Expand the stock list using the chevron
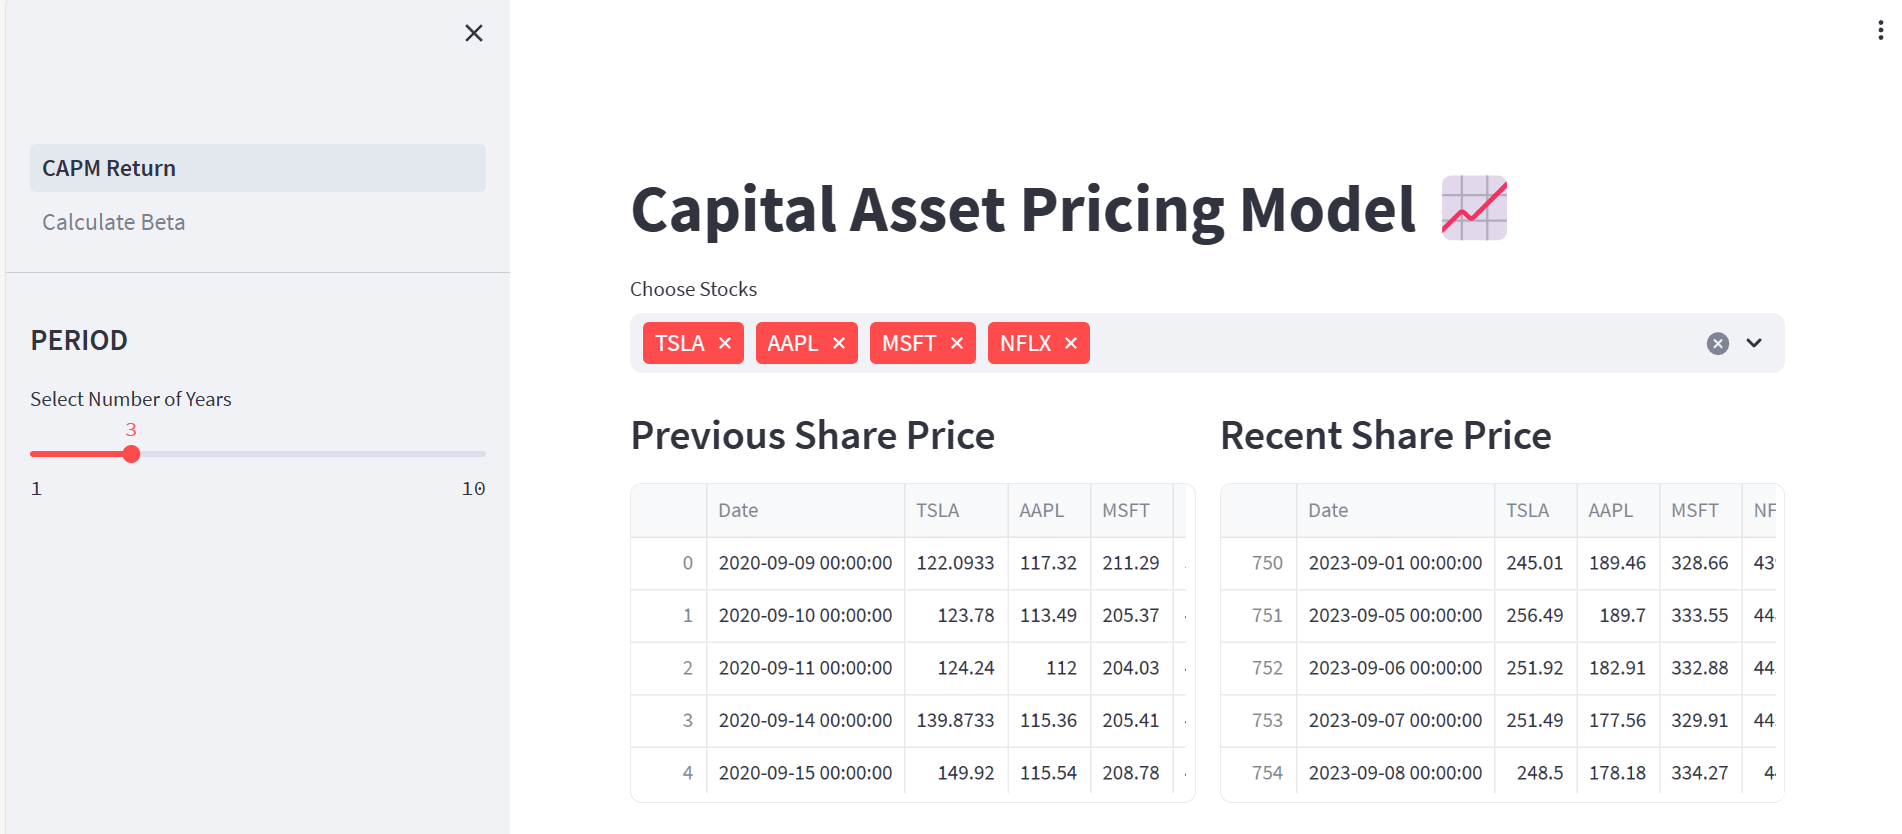The width and height of the screenshot is (1902, 834). click(x=1753, y=343)
